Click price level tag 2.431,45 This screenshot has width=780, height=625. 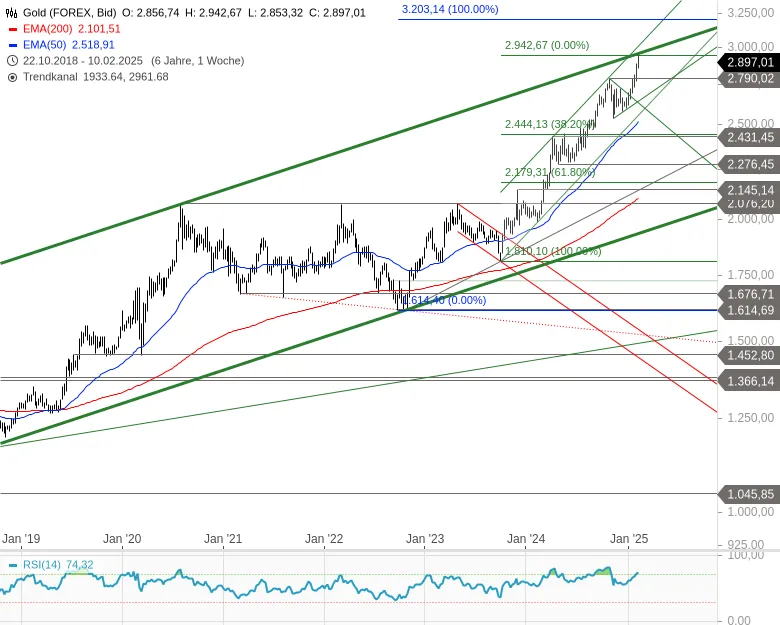[748, 137]
